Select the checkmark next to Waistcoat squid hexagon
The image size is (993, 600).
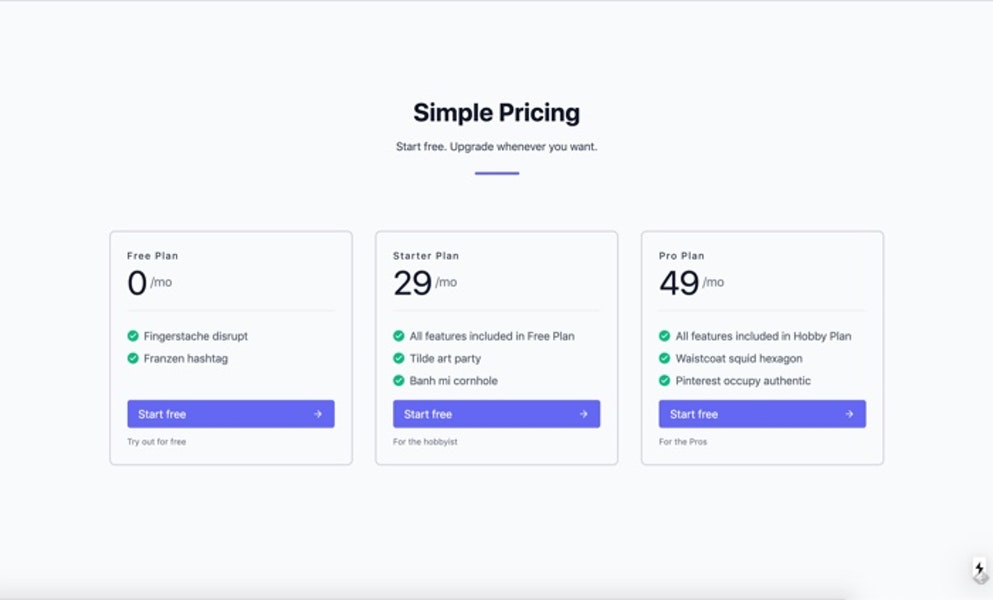[x=663, y=358]
